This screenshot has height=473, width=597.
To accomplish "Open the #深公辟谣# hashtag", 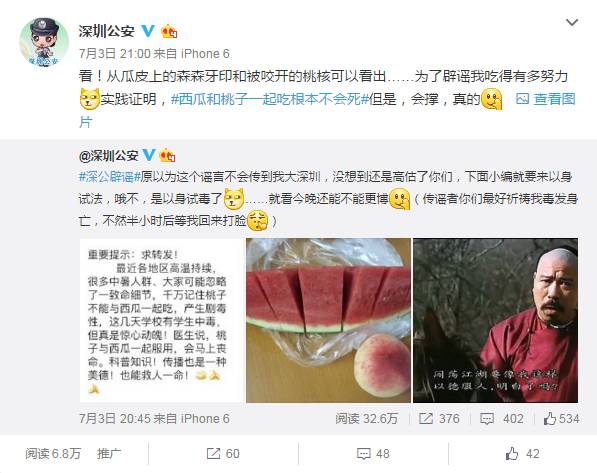I will (x=110, y=177).
